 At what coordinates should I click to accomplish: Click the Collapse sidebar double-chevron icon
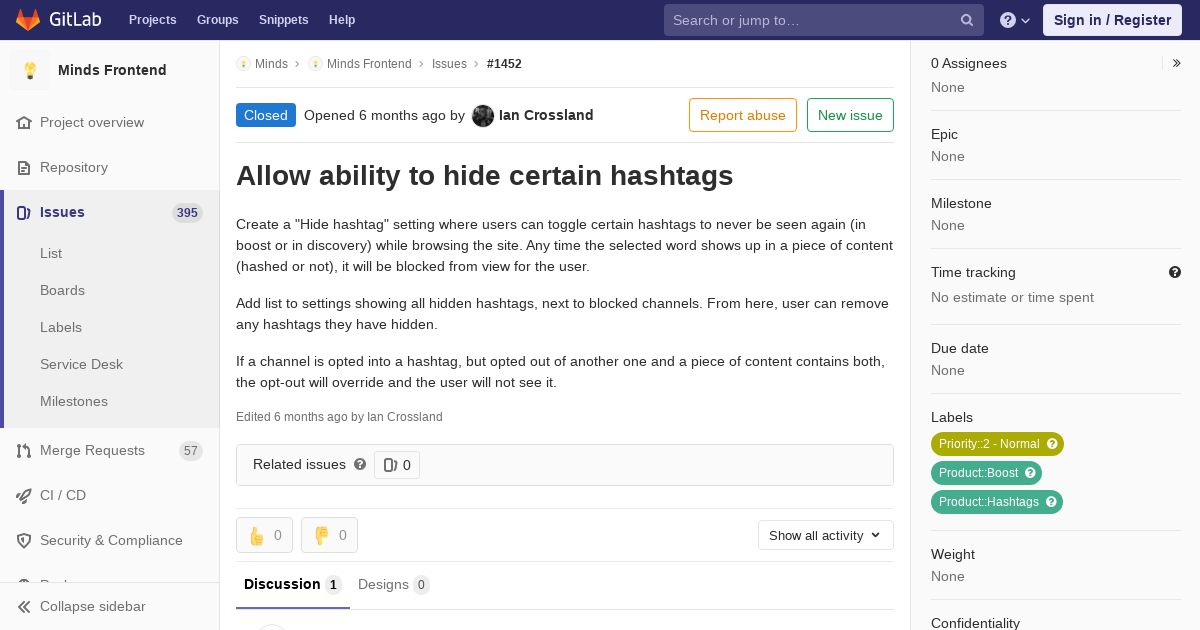pos(24,606)
